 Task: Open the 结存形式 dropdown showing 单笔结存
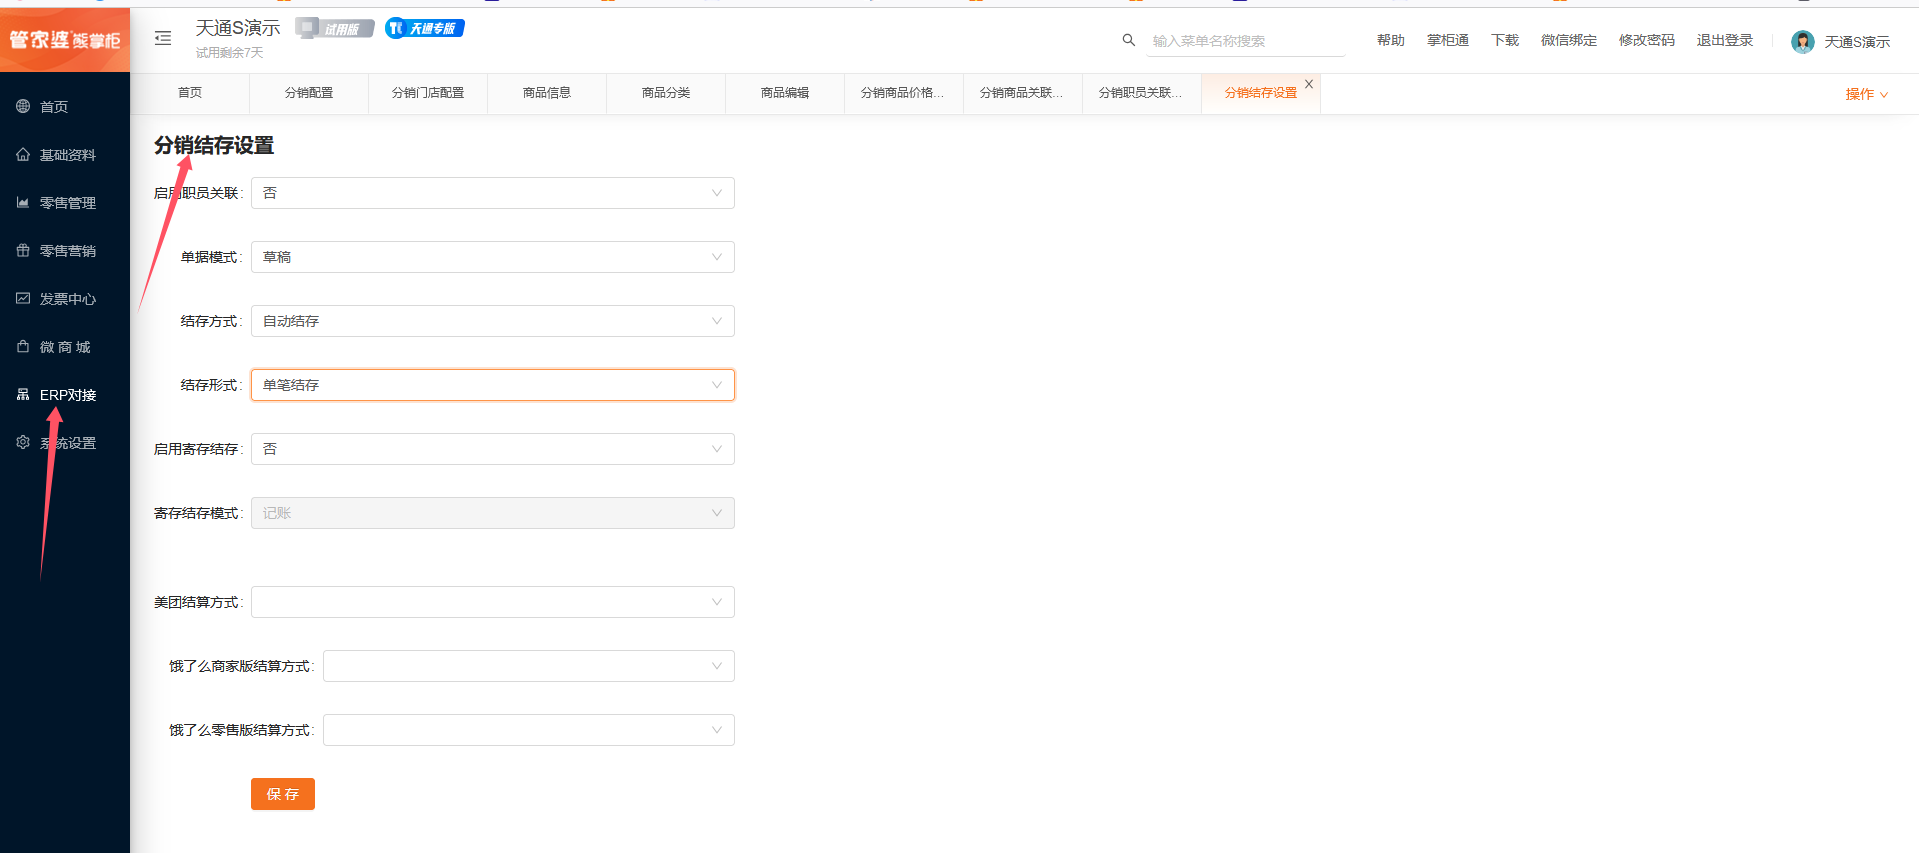(493, 385)
